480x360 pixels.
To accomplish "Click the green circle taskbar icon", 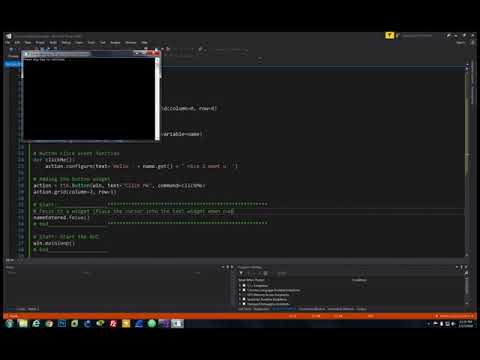I will point(152,323).
